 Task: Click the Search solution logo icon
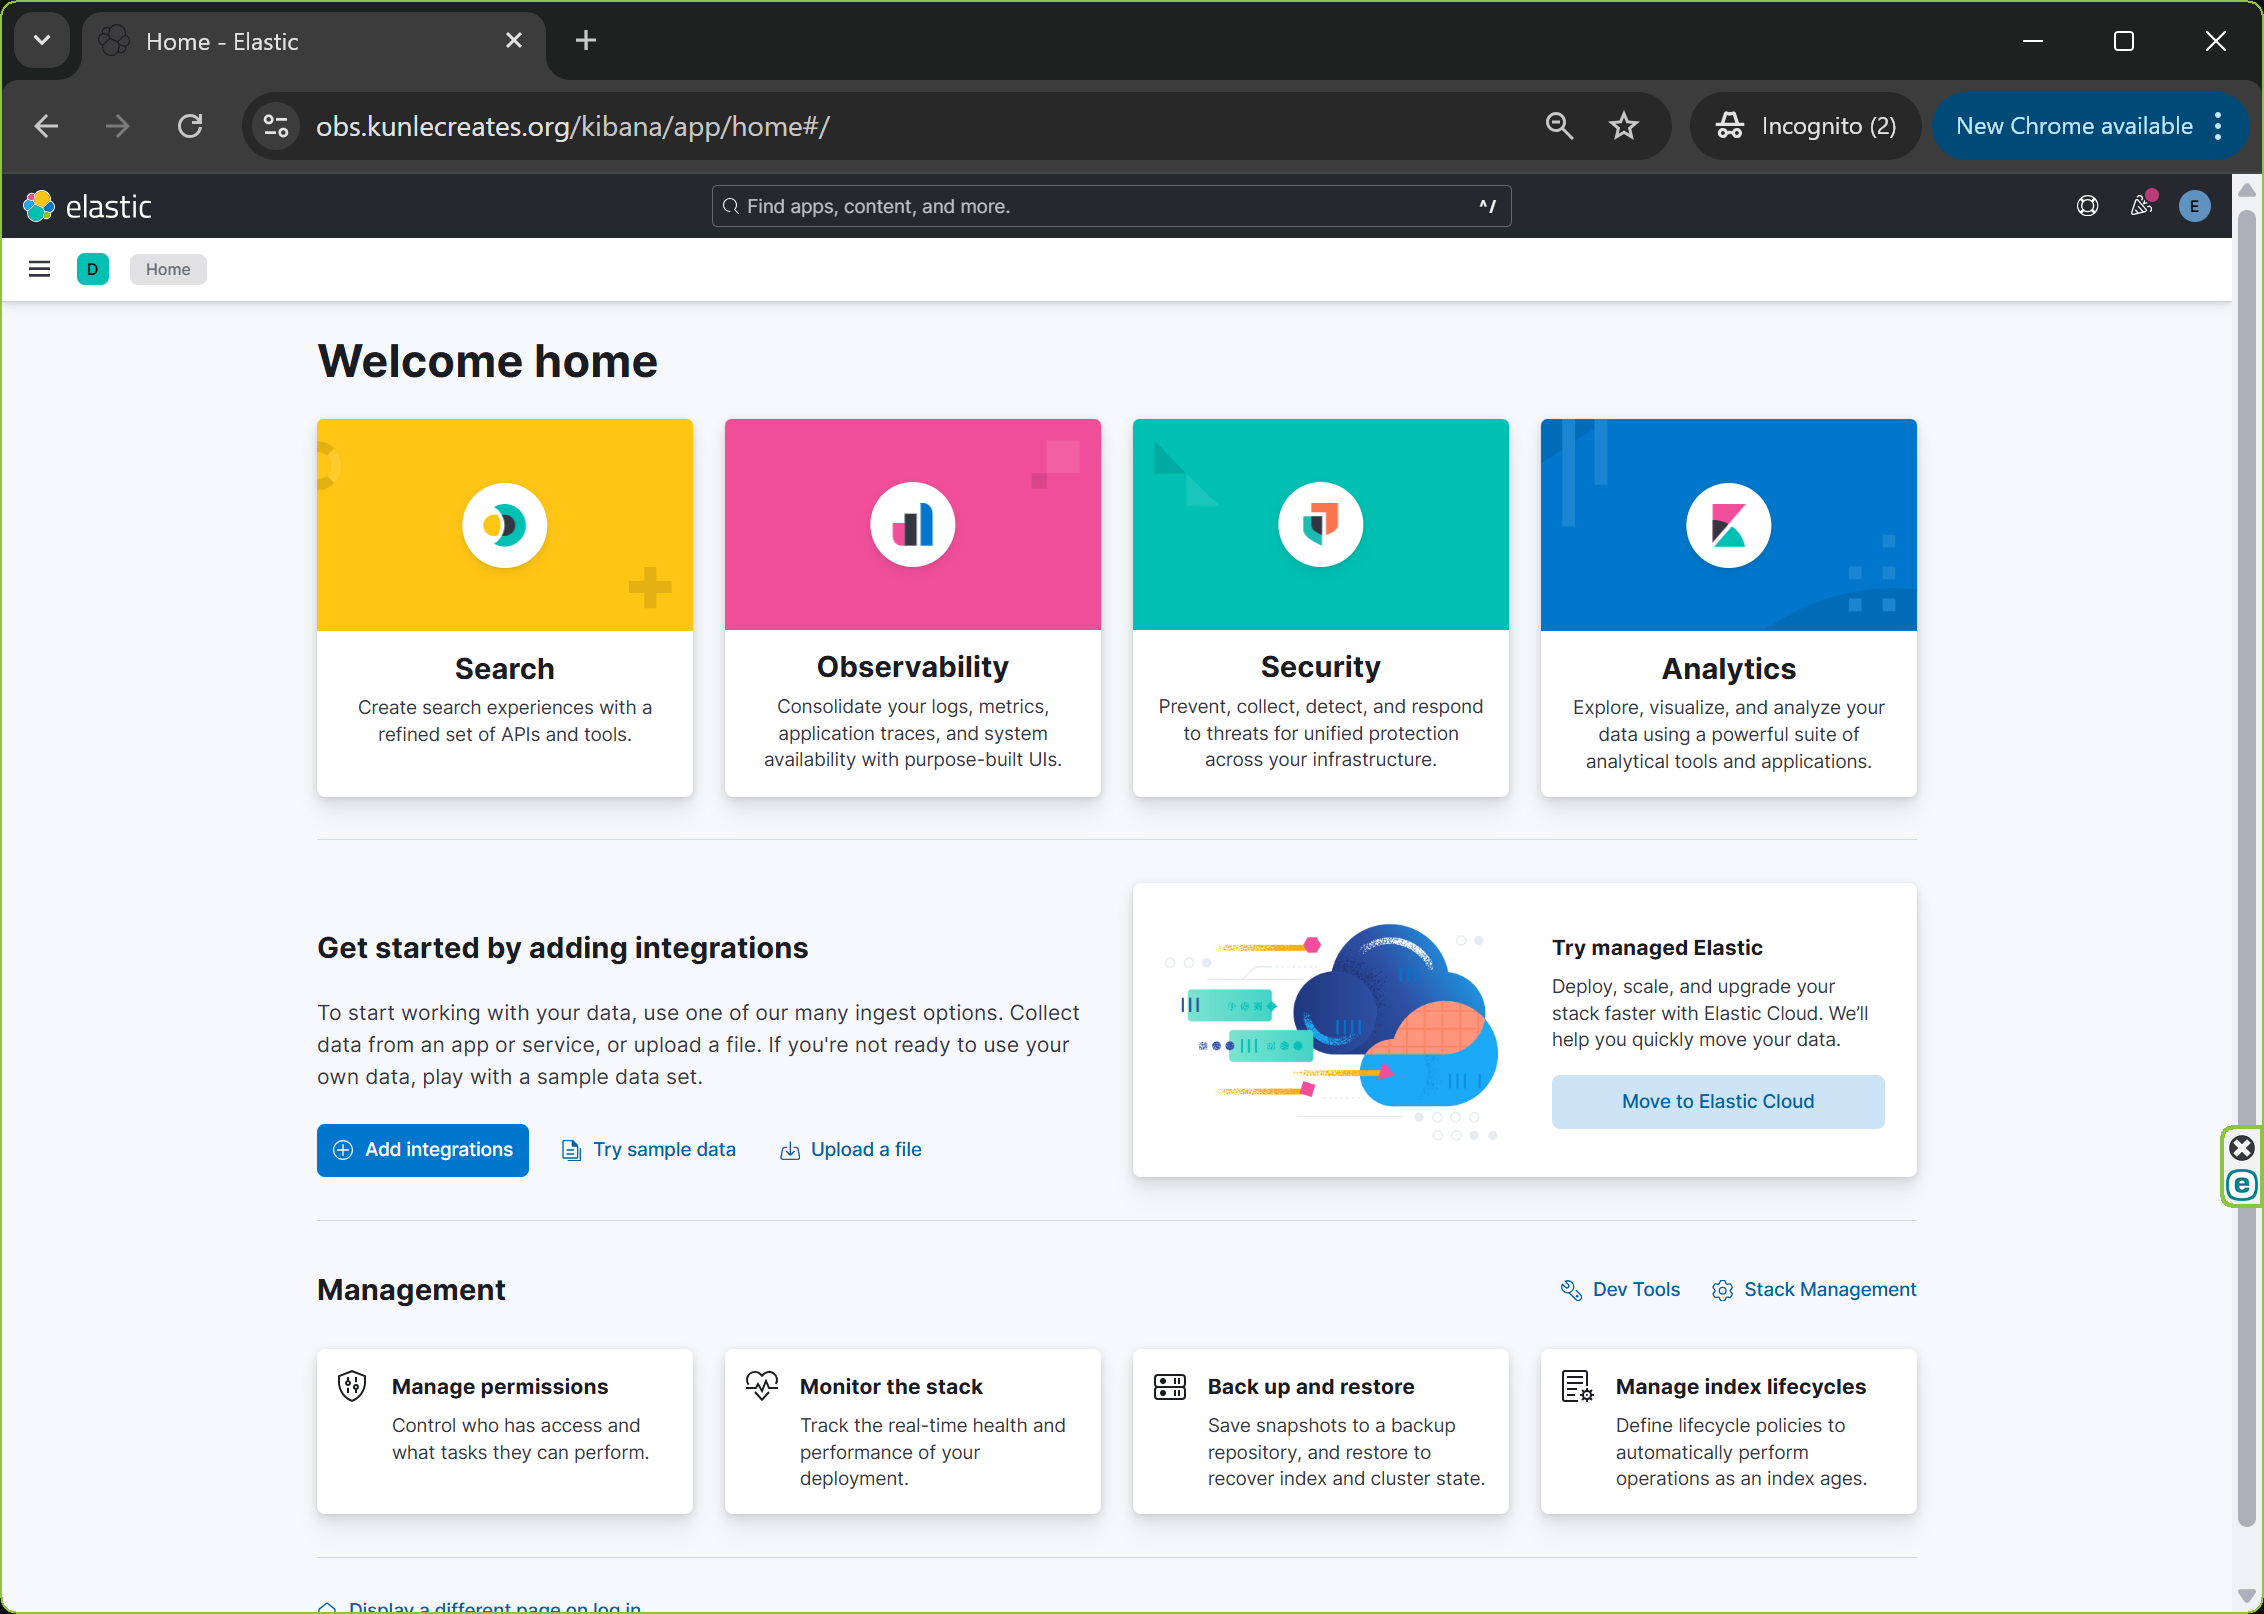click(x=504, y=525)
